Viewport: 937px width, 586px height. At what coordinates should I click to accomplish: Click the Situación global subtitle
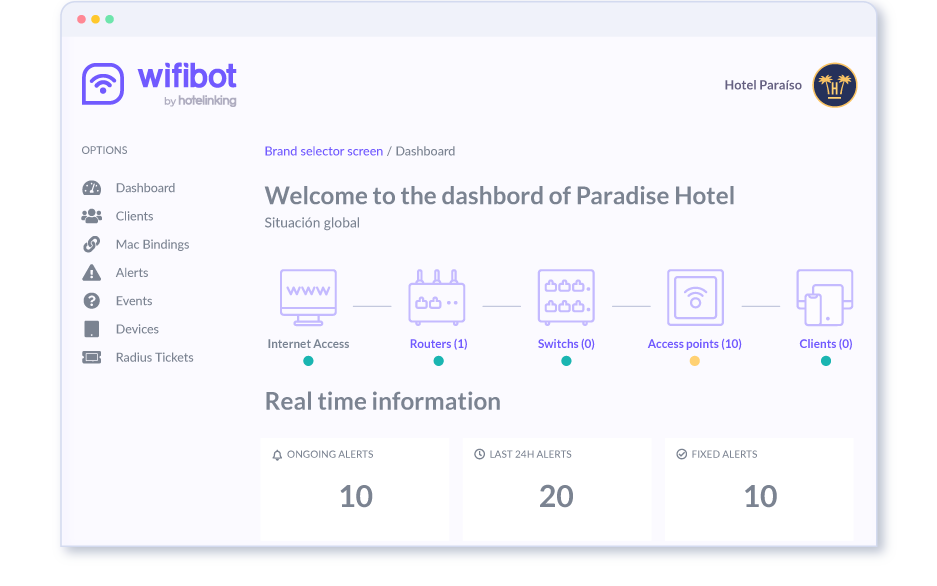pos(312,223)
